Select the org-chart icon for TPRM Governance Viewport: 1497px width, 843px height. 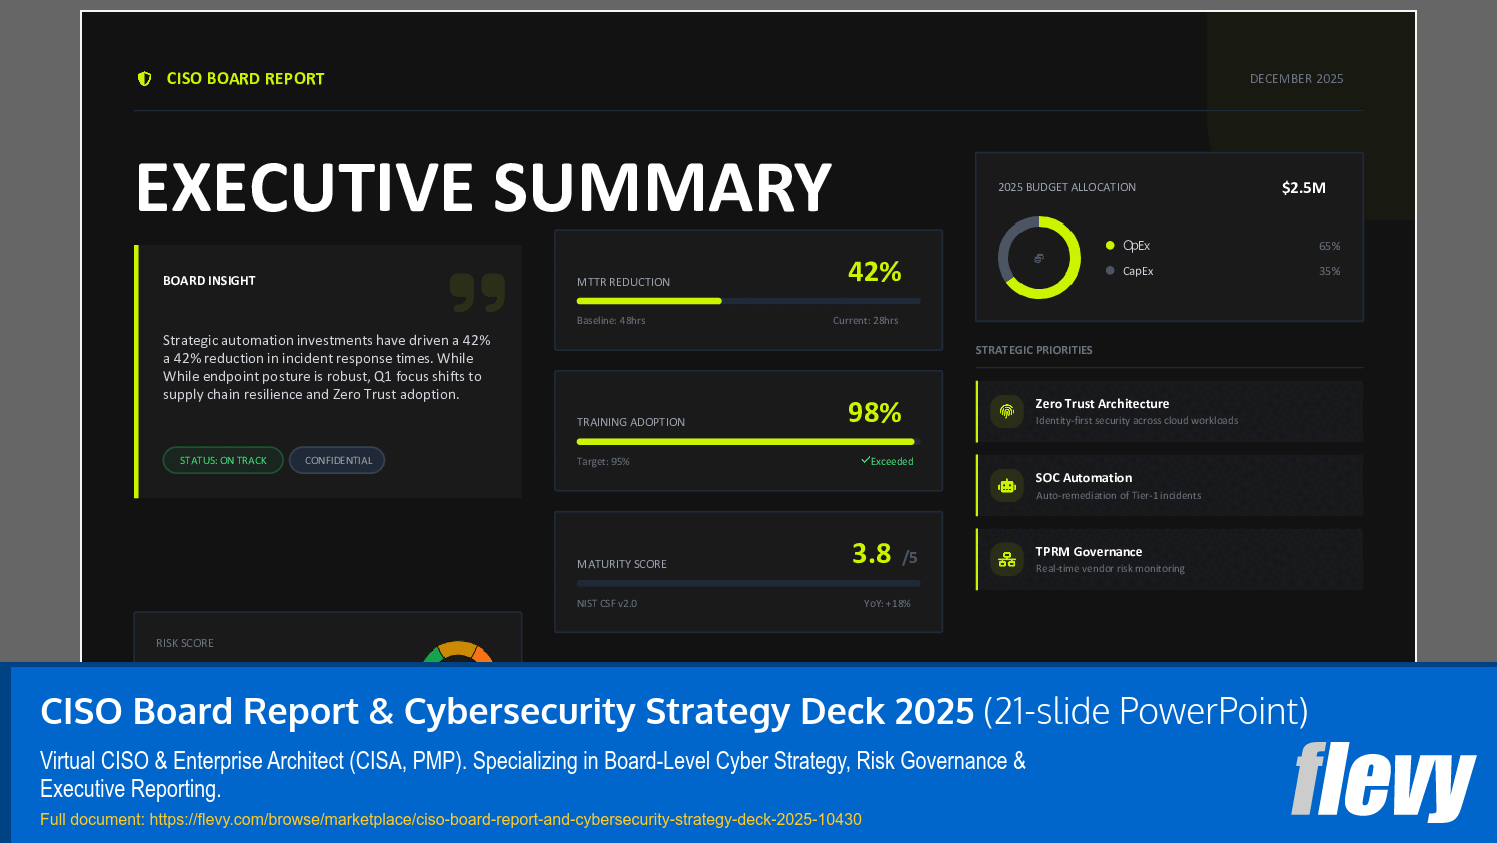pyautogui.click(x=1006, y=559)
